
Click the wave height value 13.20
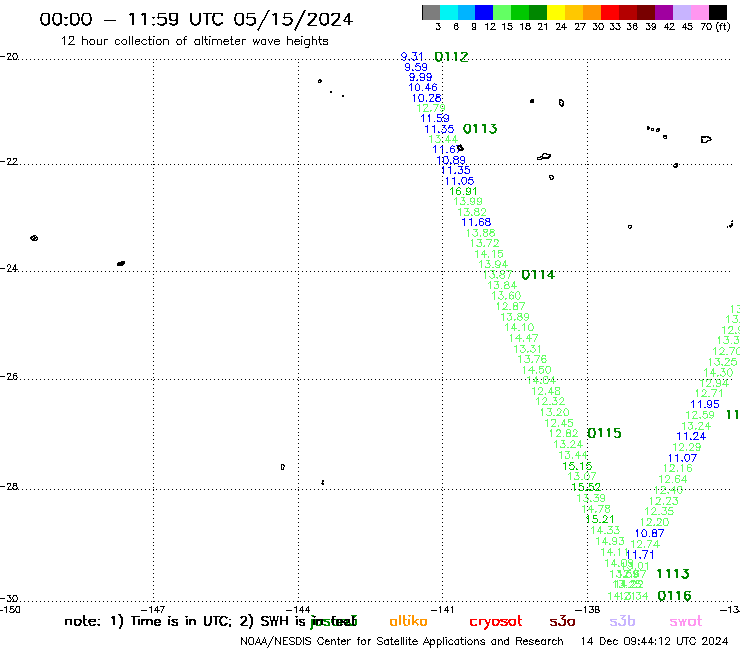[x=555, y=413]
